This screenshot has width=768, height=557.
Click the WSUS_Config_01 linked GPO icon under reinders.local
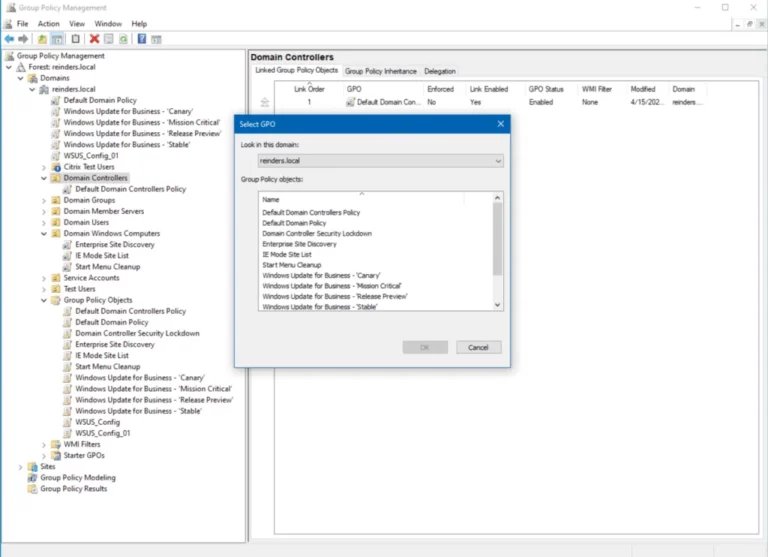coord(56,156)
